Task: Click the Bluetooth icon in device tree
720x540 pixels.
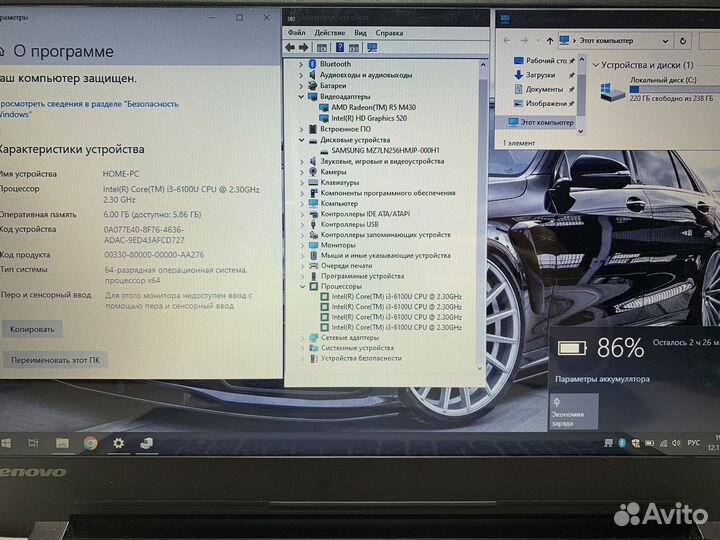Action: (313, 64)
